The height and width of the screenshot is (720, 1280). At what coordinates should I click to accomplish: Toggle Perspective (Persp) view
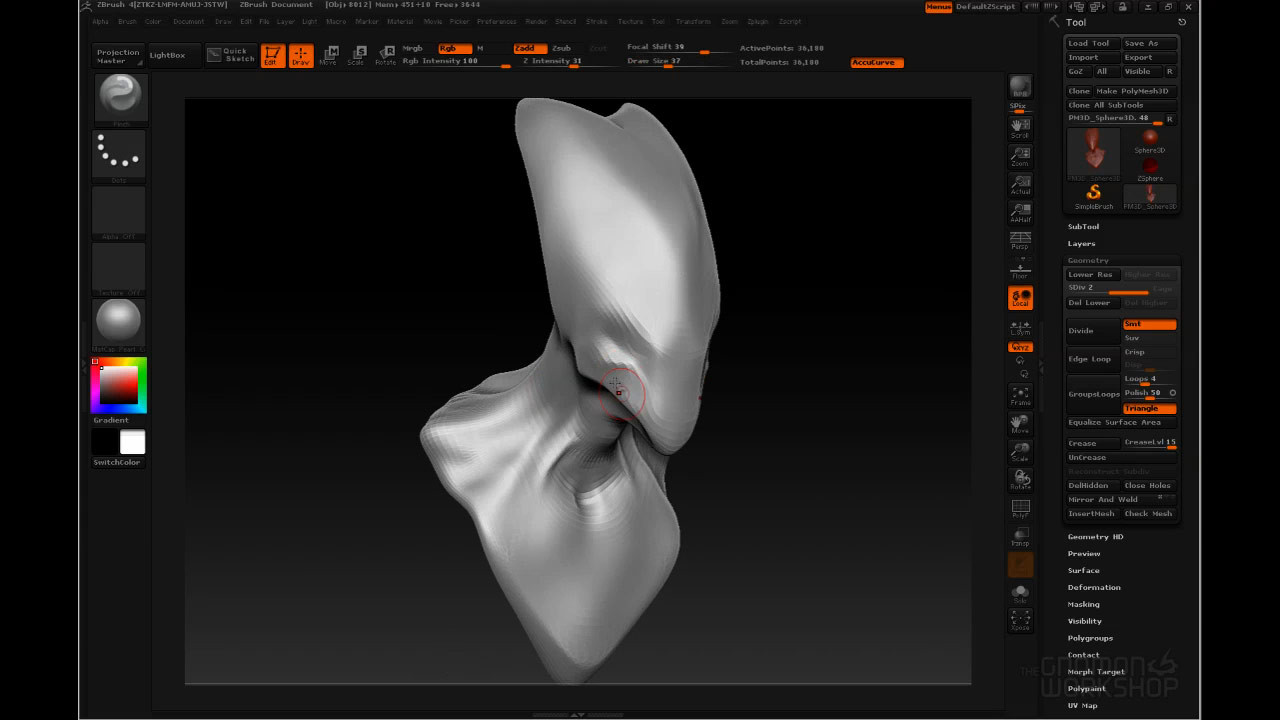pos(1020,241)
